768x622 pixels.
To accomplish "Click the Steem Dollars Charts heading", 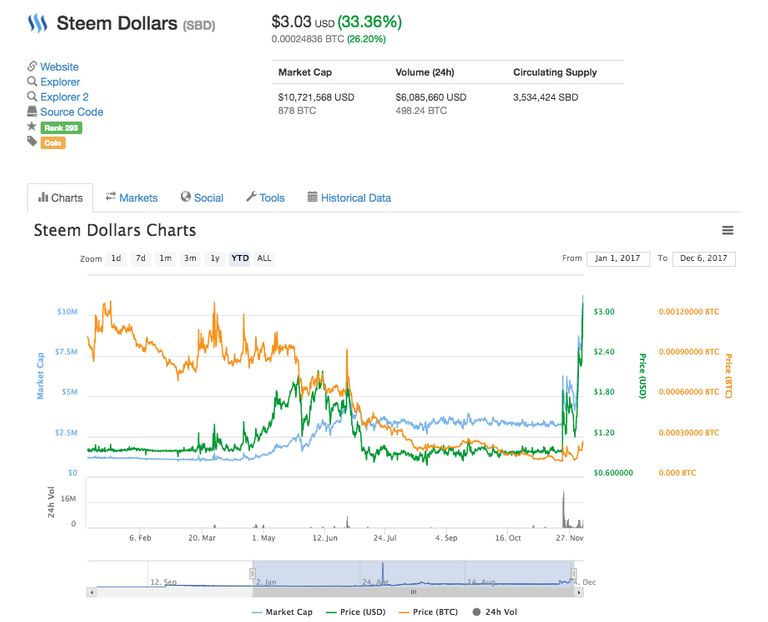I will (x=115, y=230).
